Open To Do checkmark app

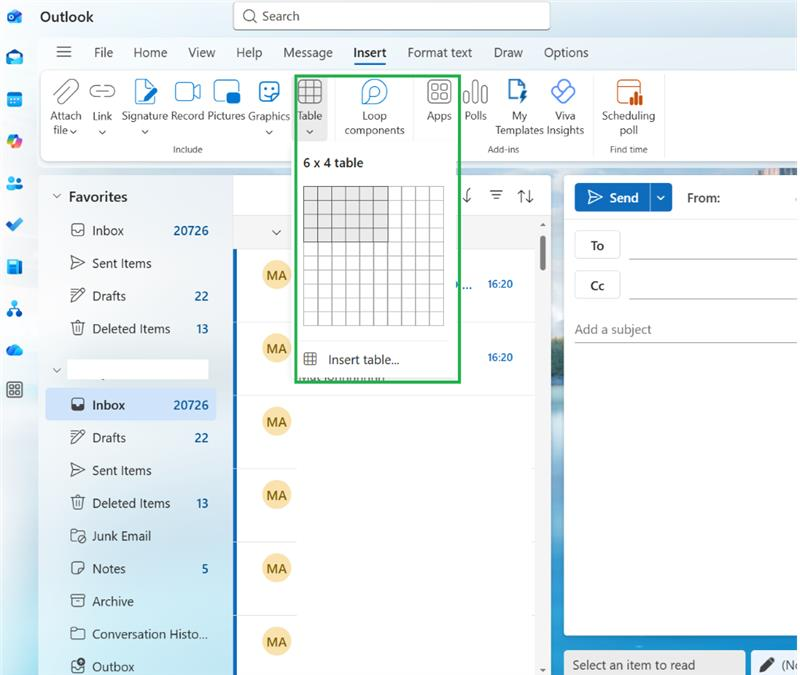[14, 224]
